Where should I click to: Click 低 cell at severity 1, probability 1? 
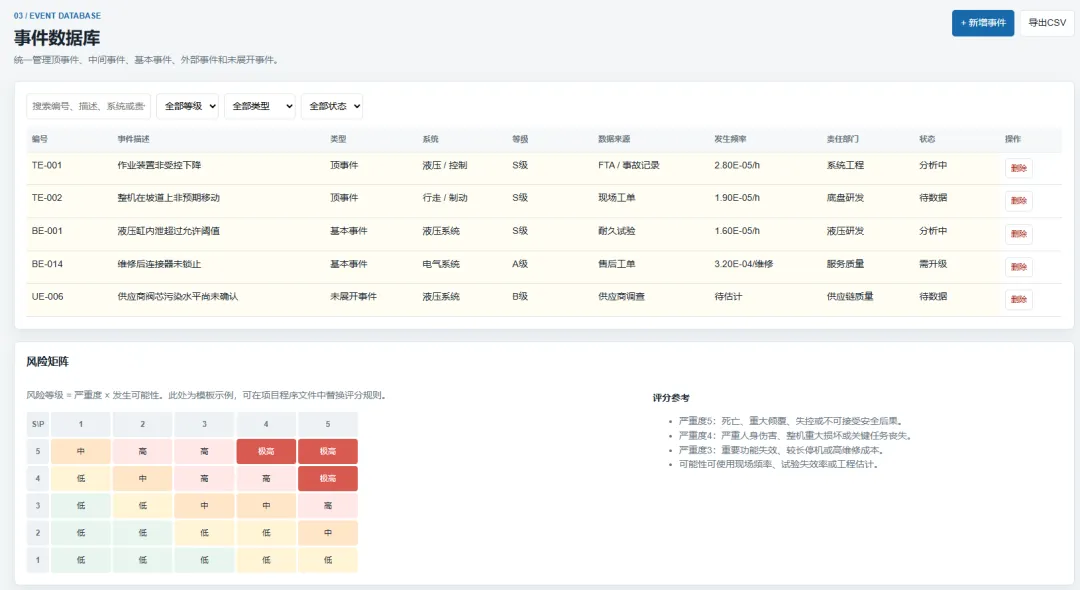click(x=81, y=560)
